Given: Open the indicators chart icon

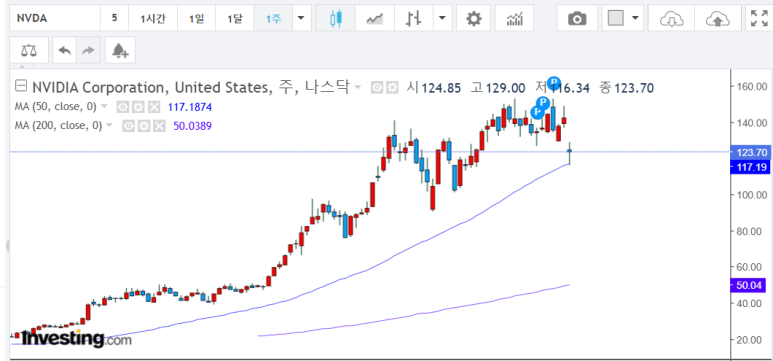Looking at the screenshot, I should [515, 18].
